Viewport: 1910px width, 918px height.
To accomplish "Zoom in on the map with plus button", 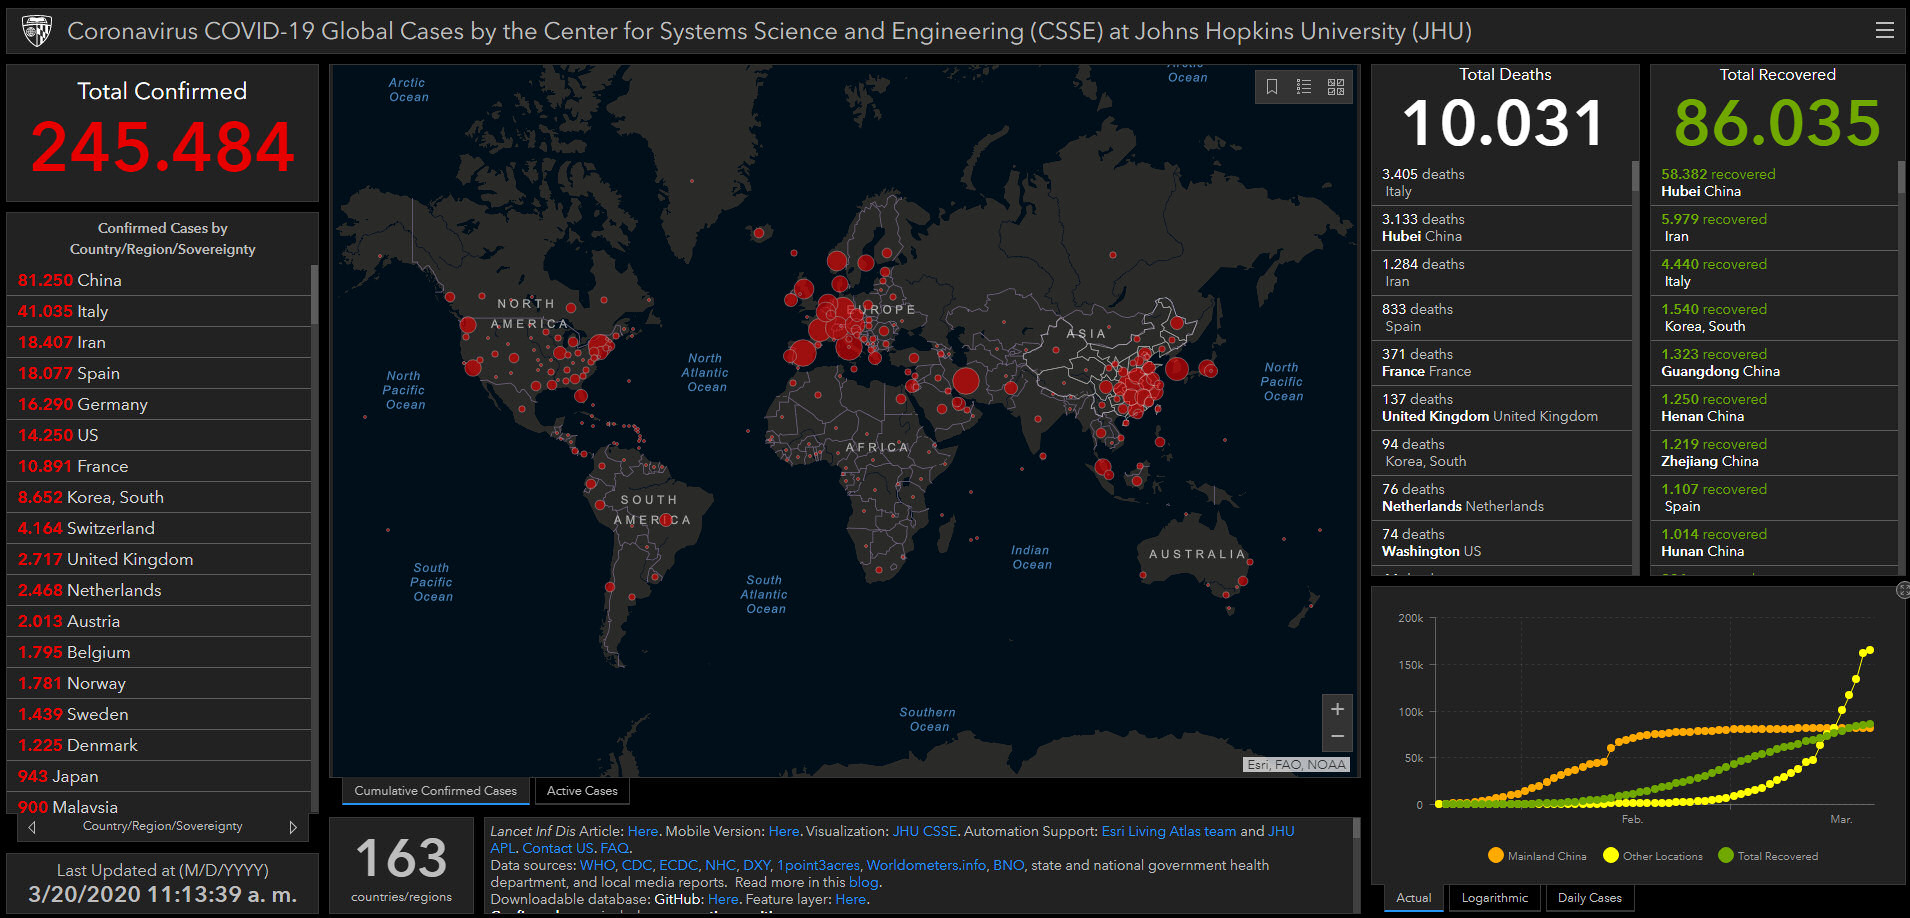I will [1337, 709].
